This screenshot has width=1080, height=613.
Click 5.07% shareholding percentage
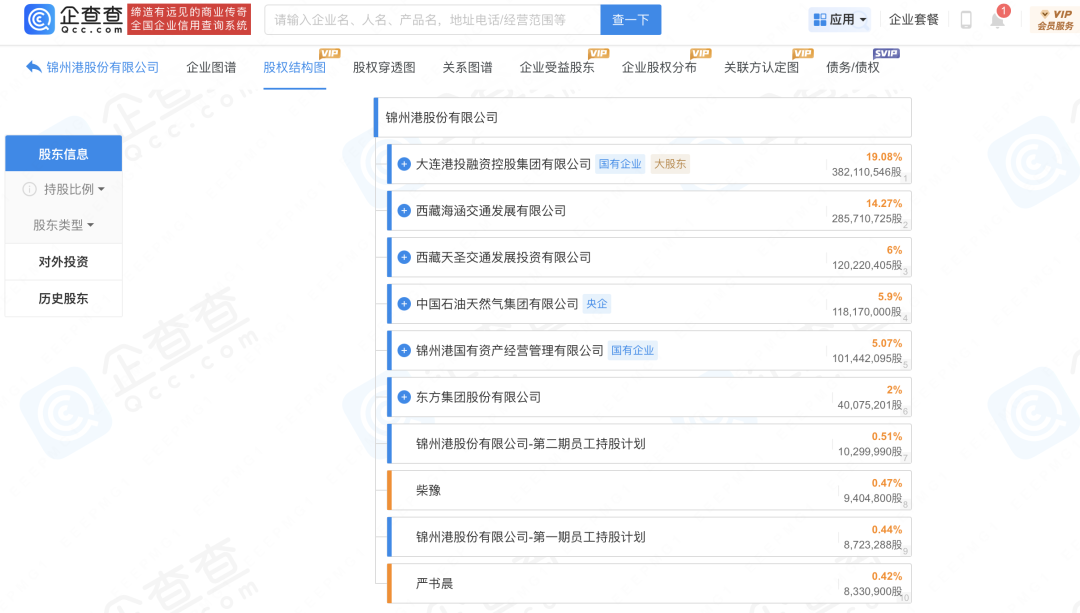coord(887,344)
